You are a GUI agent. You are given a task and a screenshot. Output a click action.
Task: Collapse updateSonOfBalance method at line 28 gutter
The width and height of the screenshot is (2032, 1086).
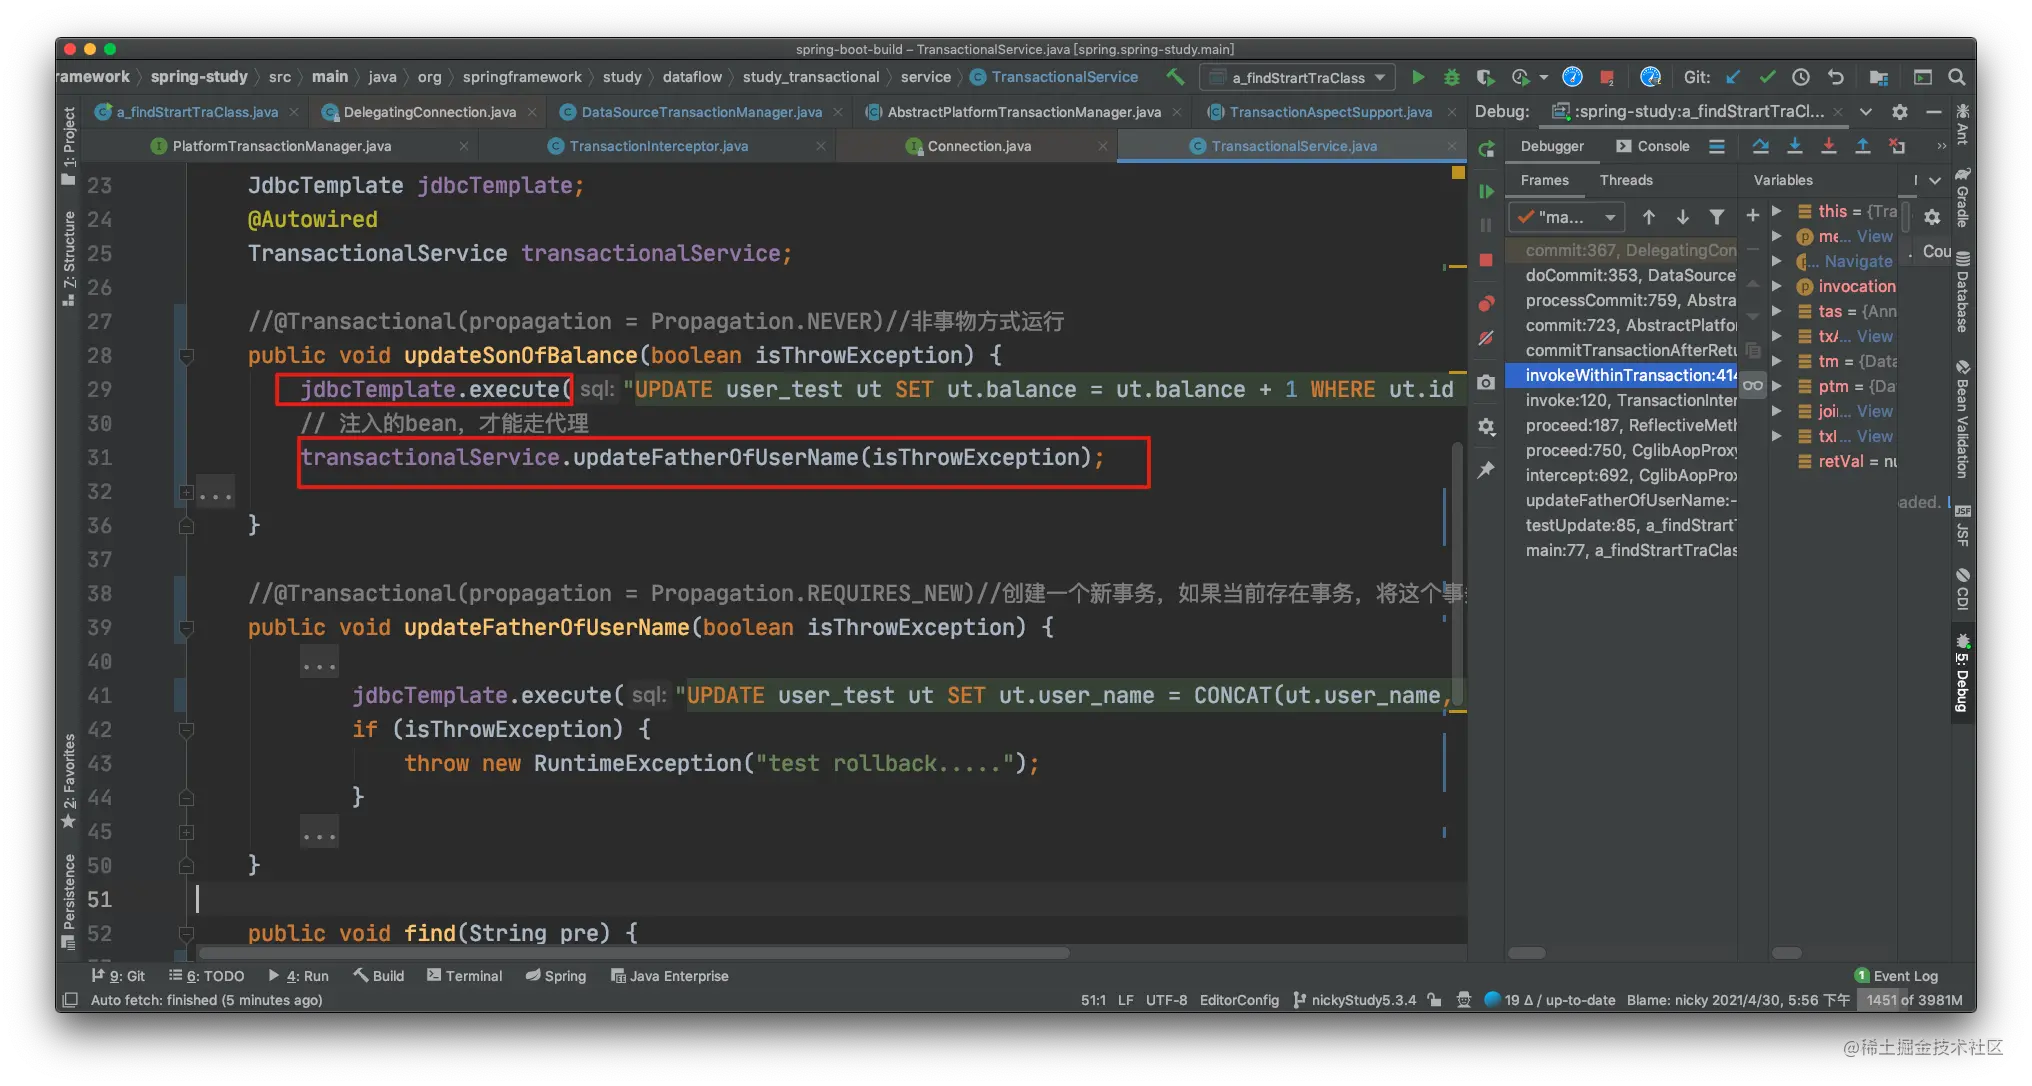[x=186, y=356]
